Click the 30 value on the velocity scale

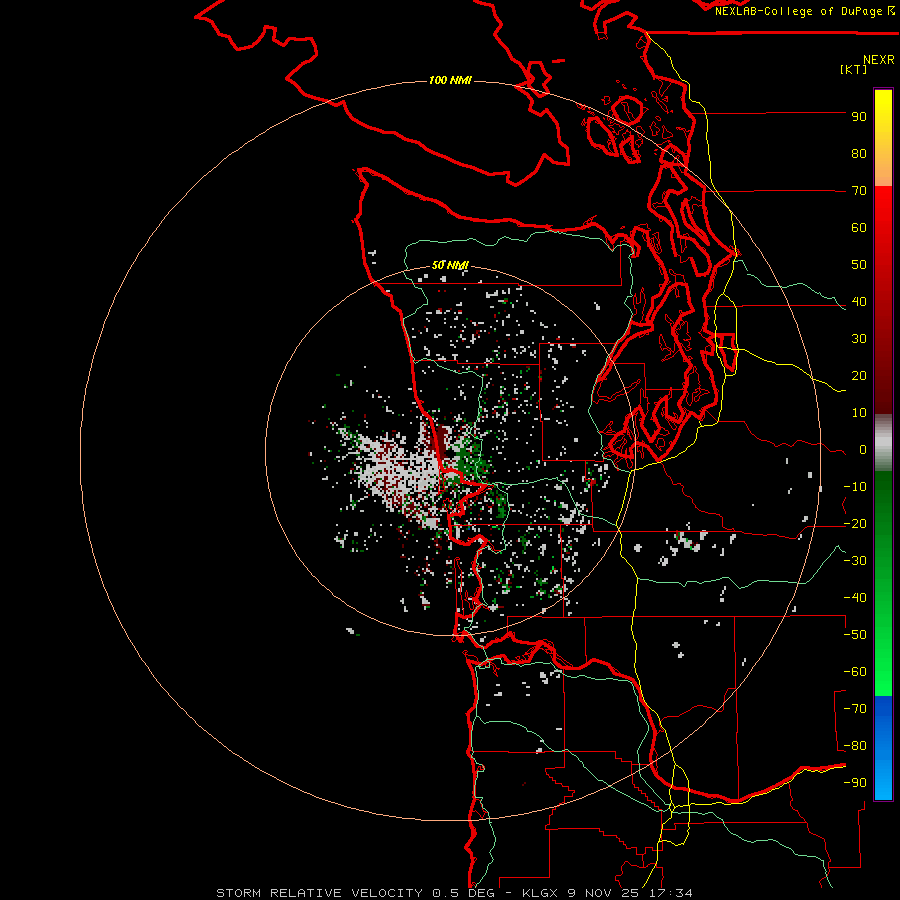point(859,339)
